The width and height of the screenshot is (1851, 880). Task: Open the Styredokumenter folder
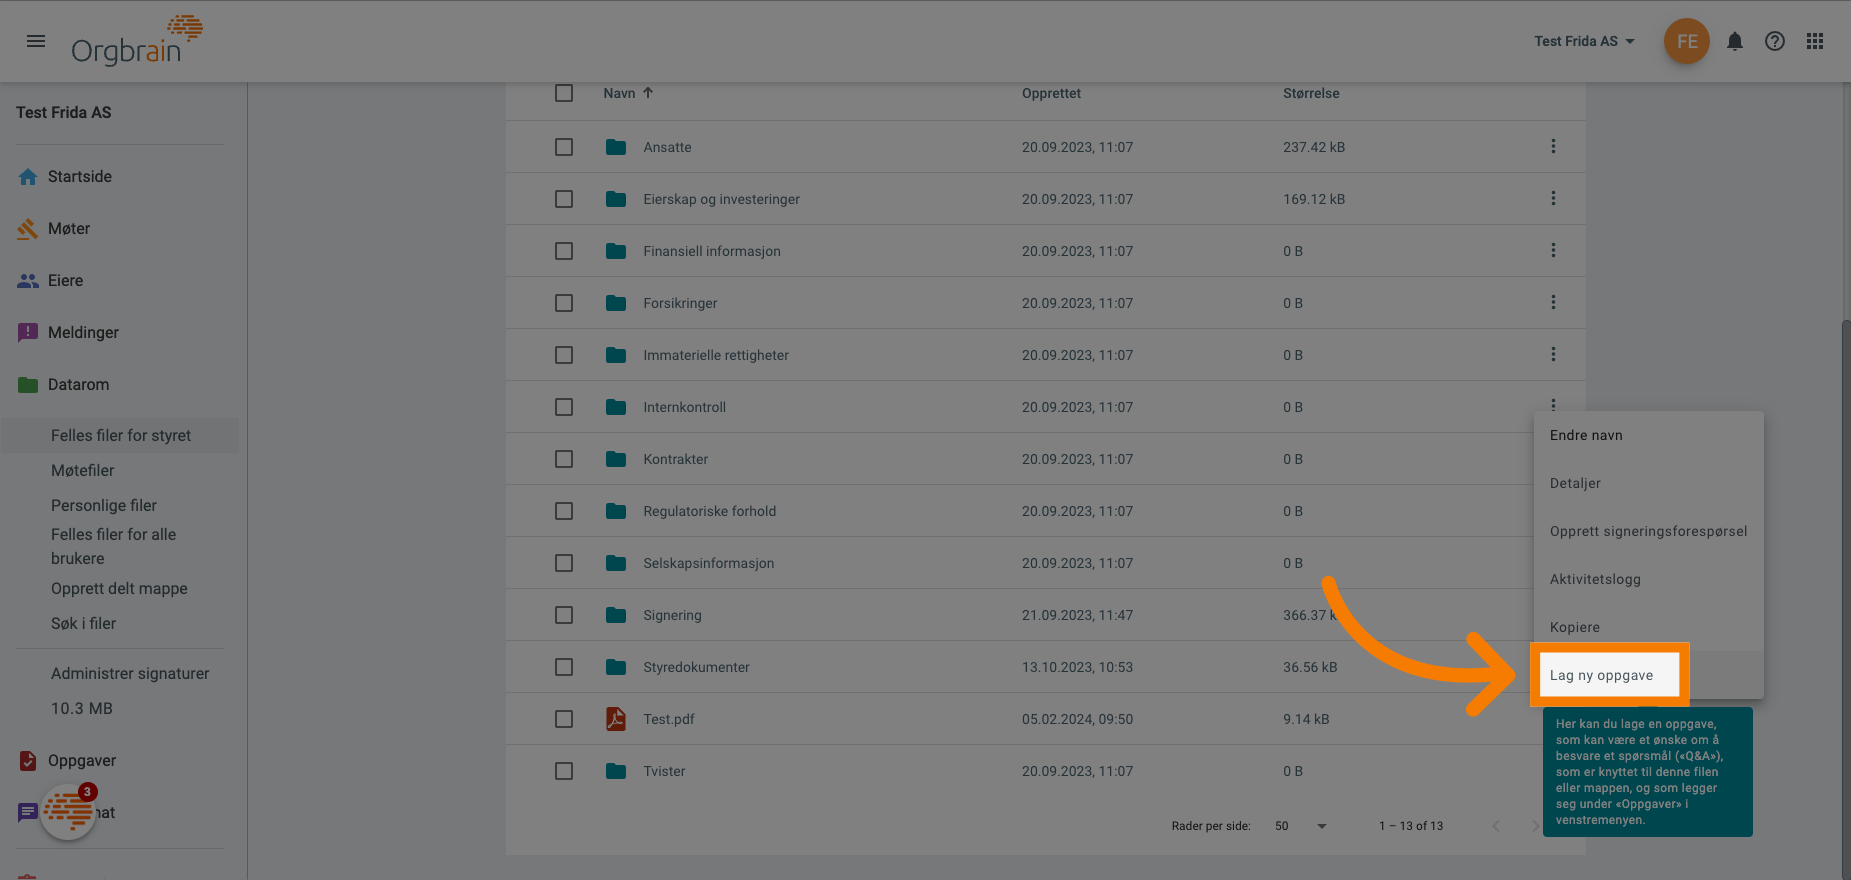(x=696, y=667)
